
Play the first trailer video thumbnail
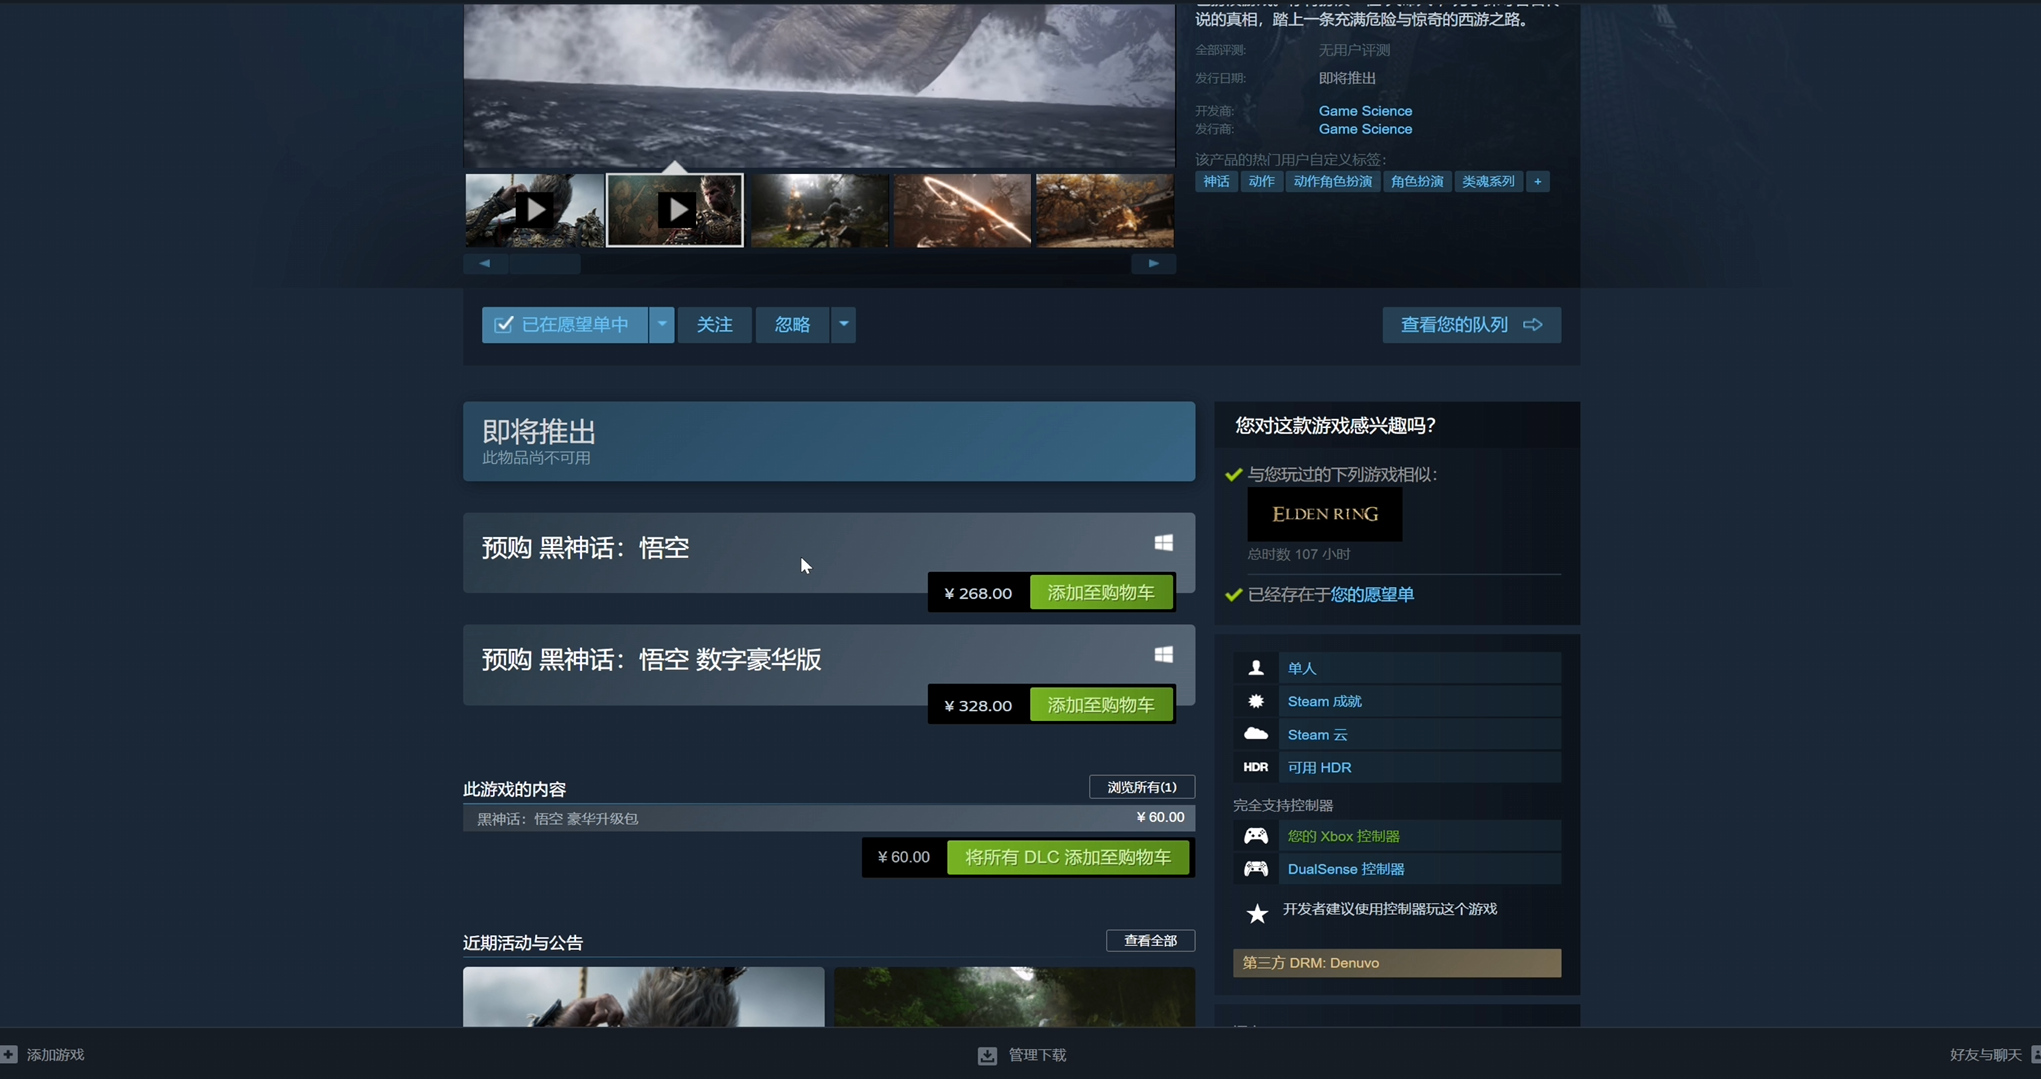(534, 210)
